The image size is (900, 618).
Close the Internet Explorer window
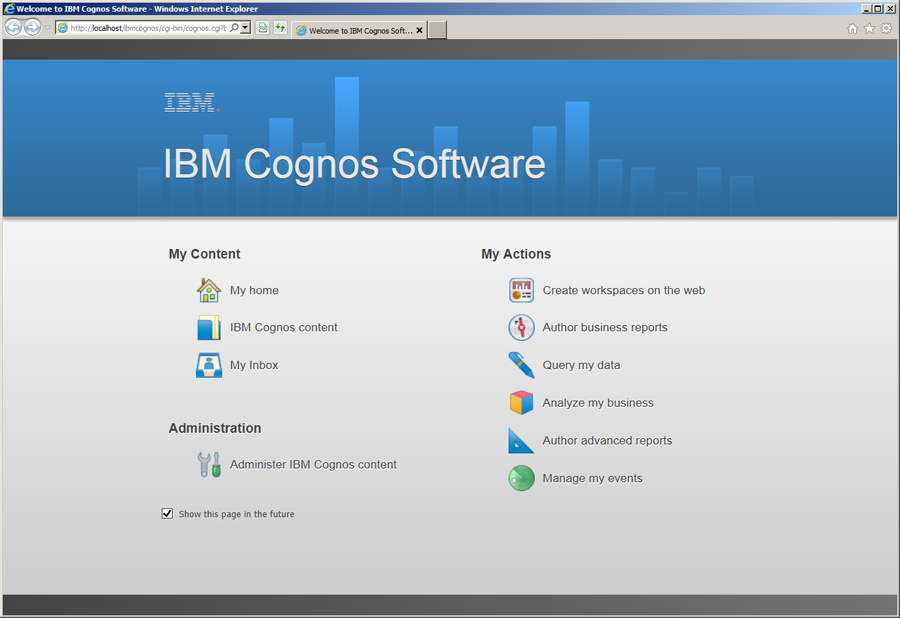(x=890, y=9)
